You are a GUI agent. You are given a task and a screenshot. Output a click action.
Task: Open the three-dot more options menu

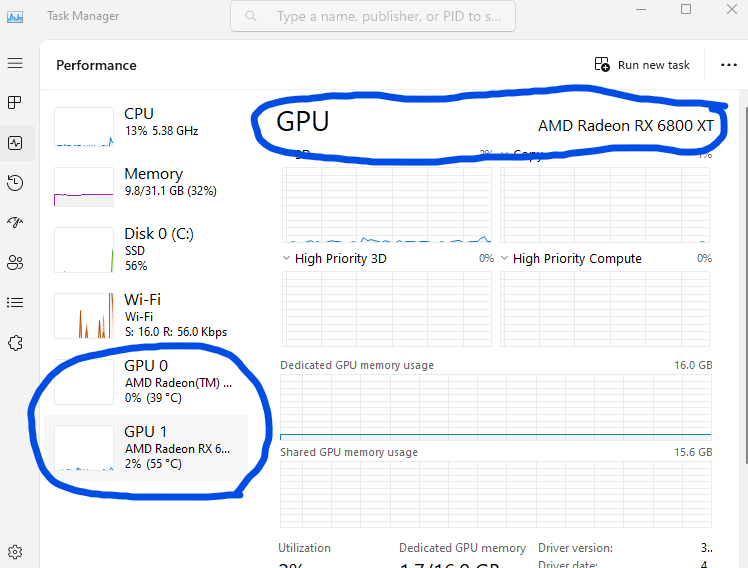click(x=728, y=65)
